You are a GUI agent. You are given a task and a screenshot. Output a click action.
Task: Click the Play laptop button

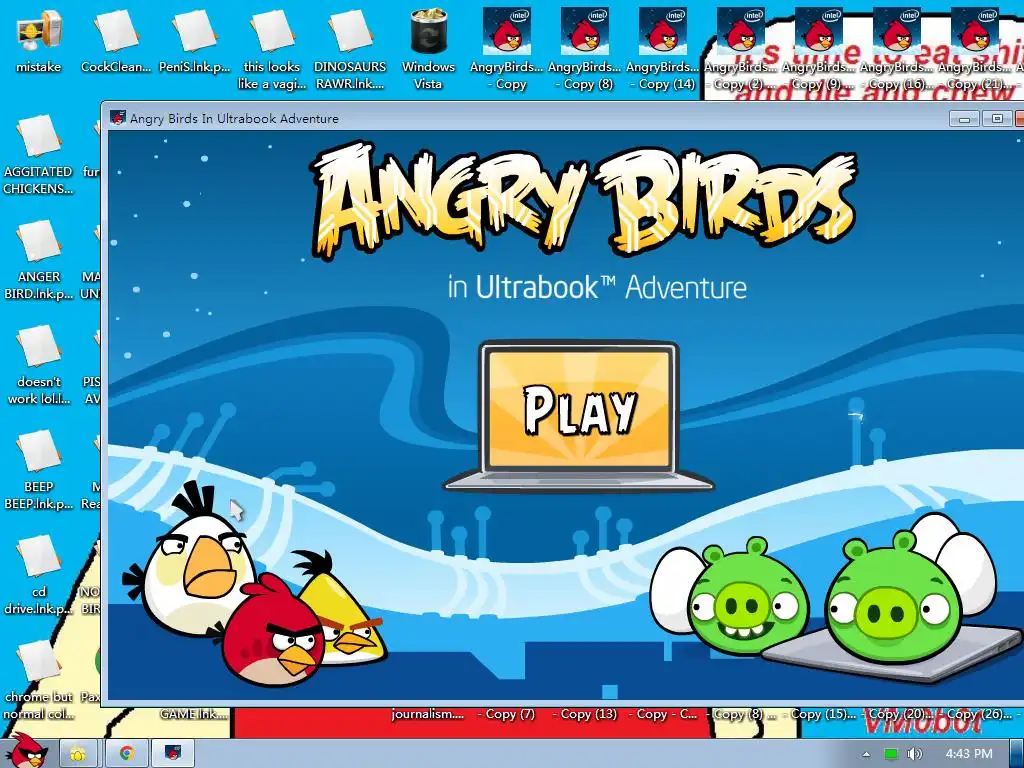click(579, 416)
